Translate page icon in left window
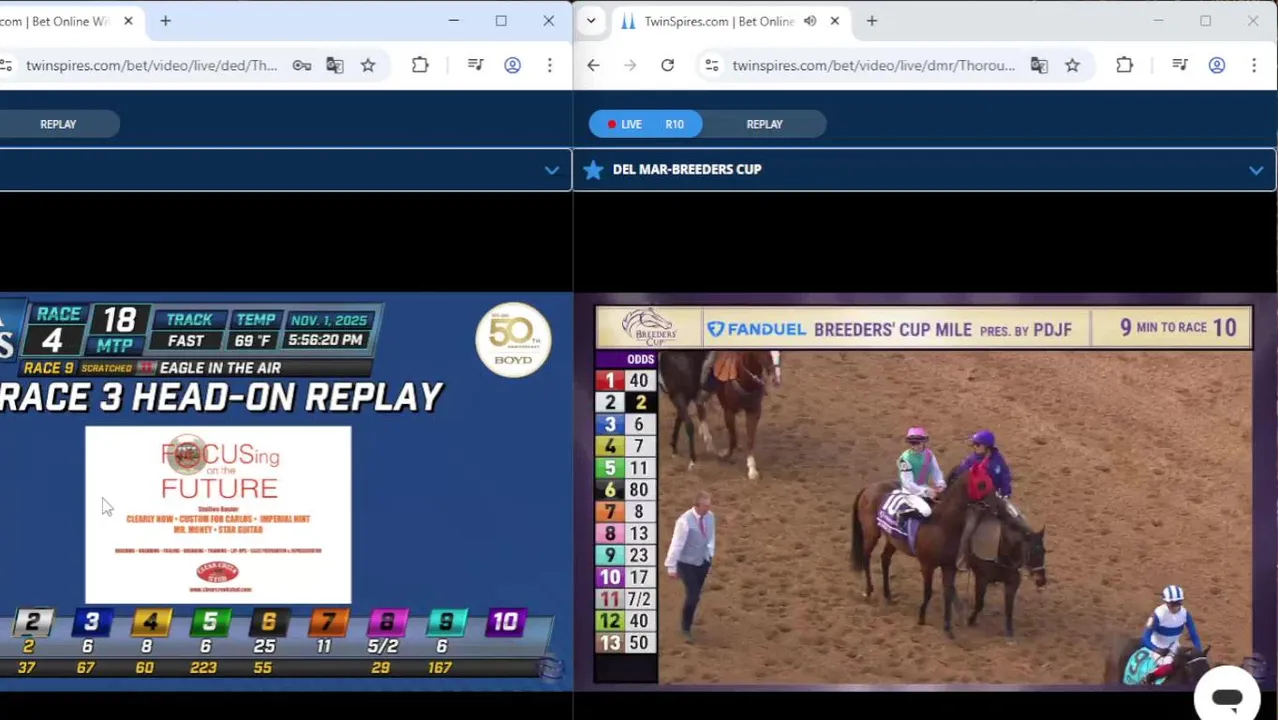Viewport: 1278px width, 720px height. (x=335, y=65)
